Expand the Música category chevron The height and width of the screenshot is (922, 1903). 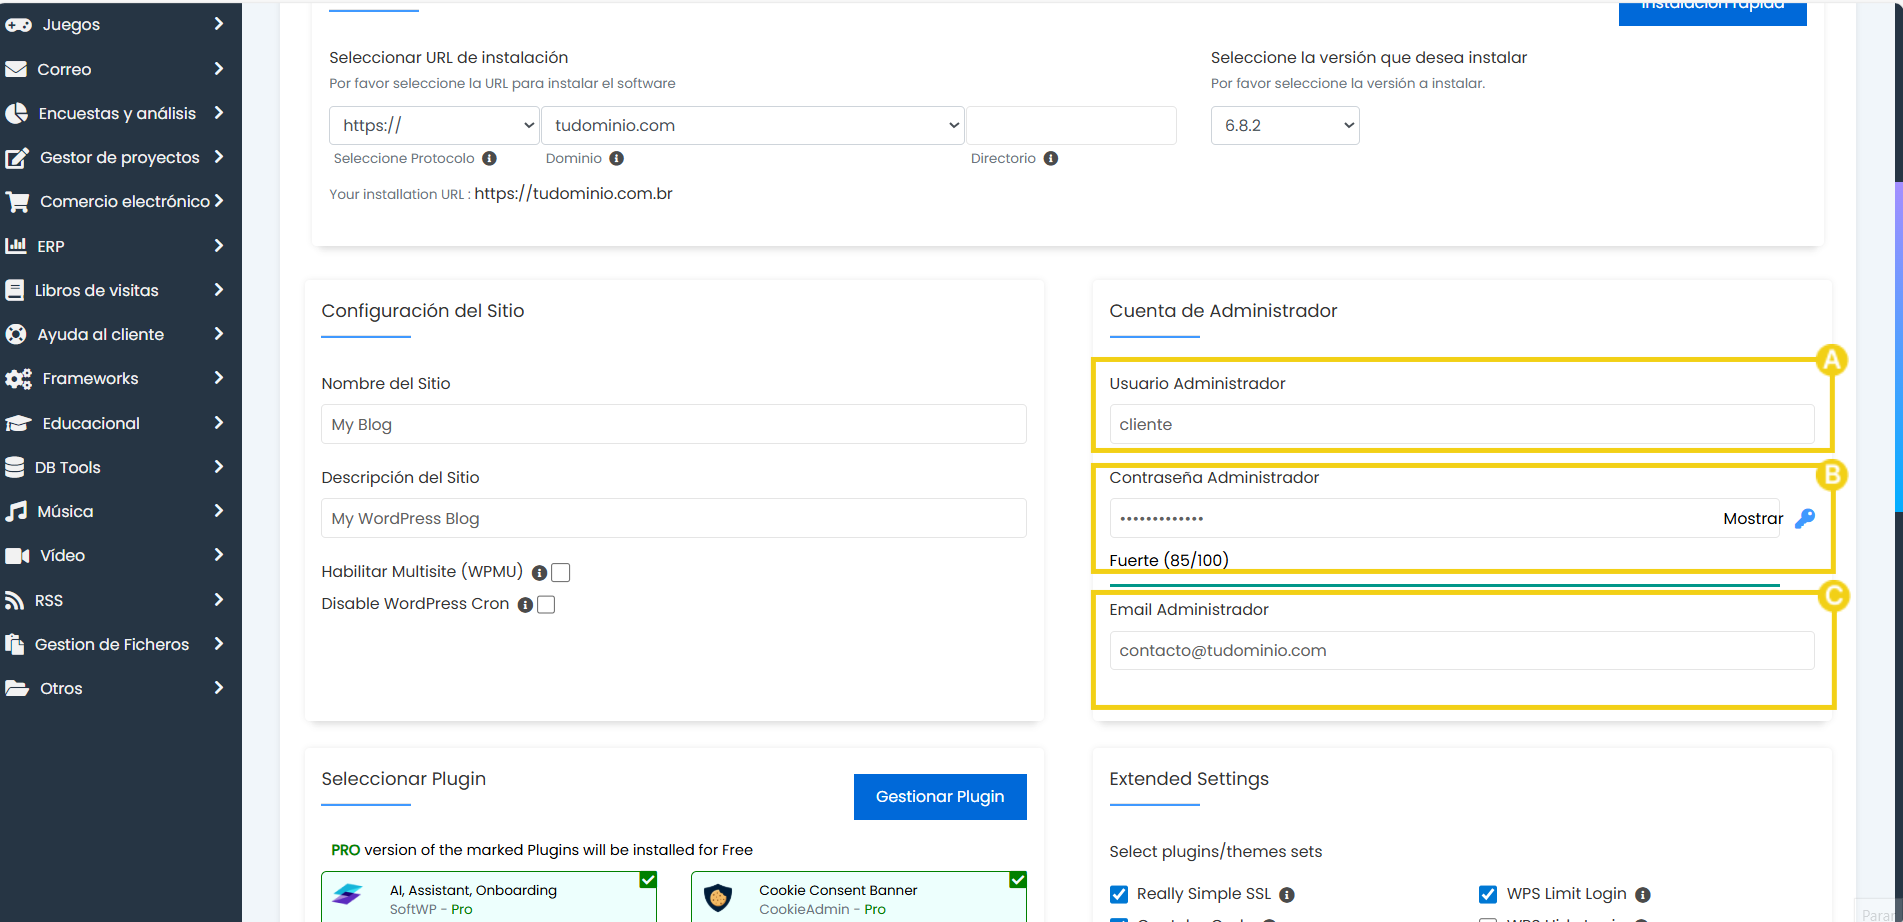pos(219,510)
